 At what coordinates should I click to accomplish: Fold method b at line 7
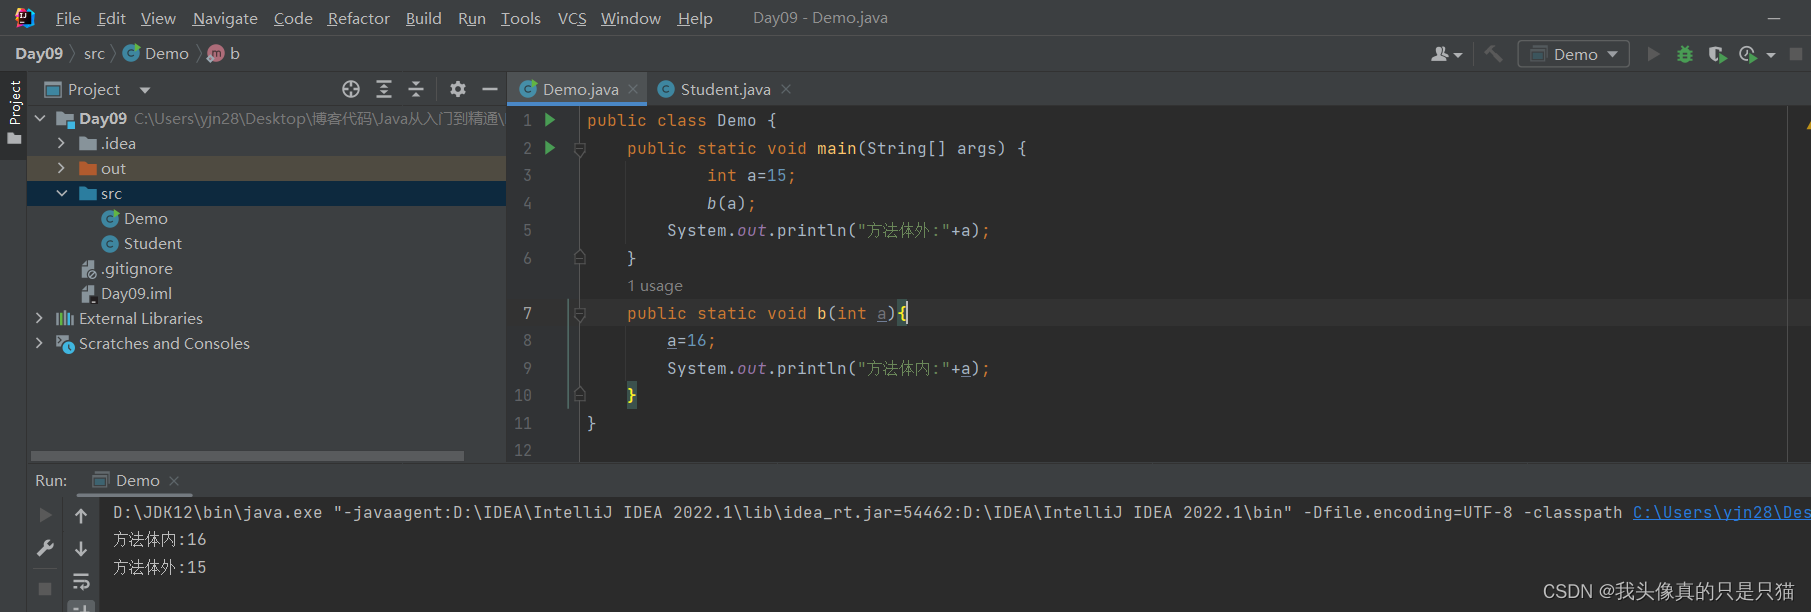pyautogui.click(x=580, y=313)
